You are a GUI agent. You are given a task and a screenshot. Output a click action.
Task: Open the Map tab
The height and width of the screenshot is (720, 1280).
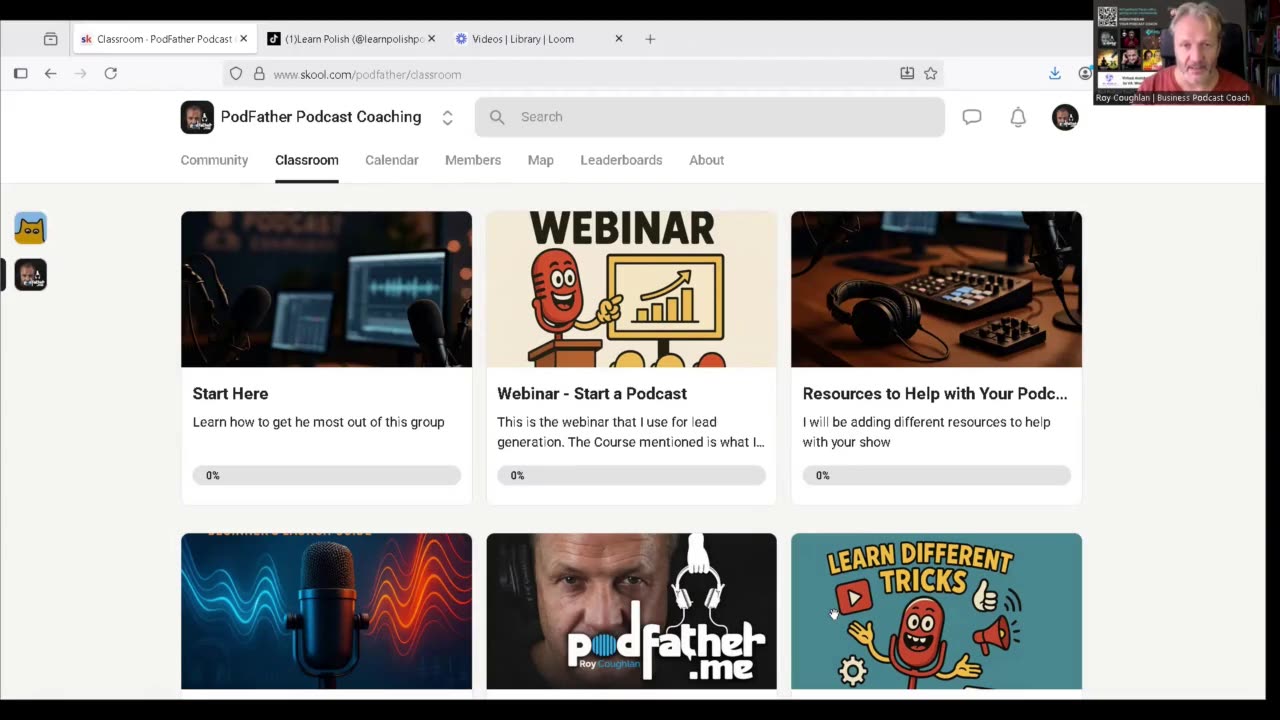(541, 160)
